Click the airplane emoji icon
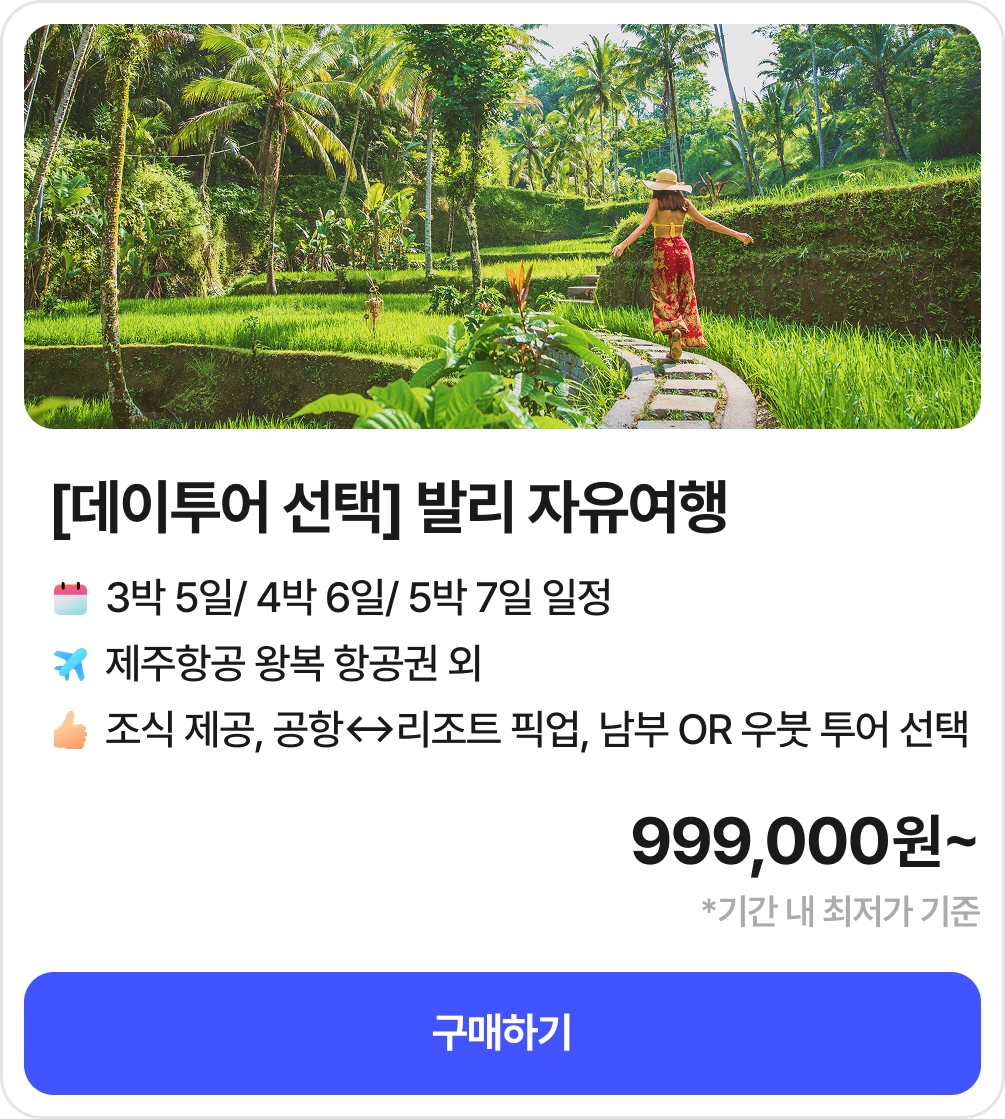The image size is (1005, 1119). [70, 664]
